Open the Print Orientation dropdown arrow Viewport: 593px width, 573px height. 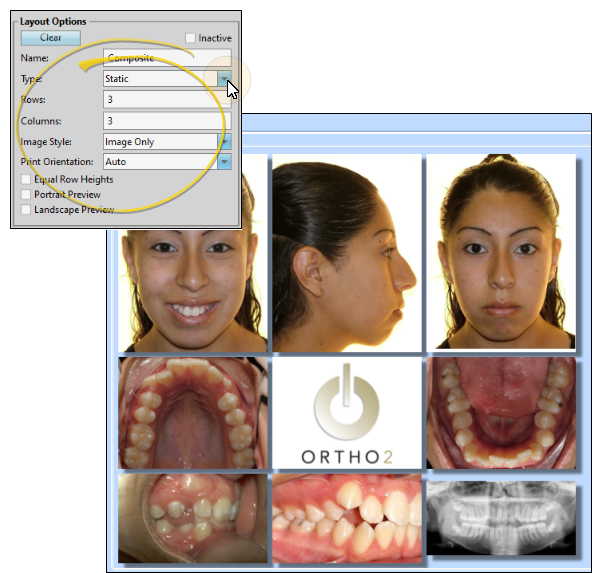224,161
